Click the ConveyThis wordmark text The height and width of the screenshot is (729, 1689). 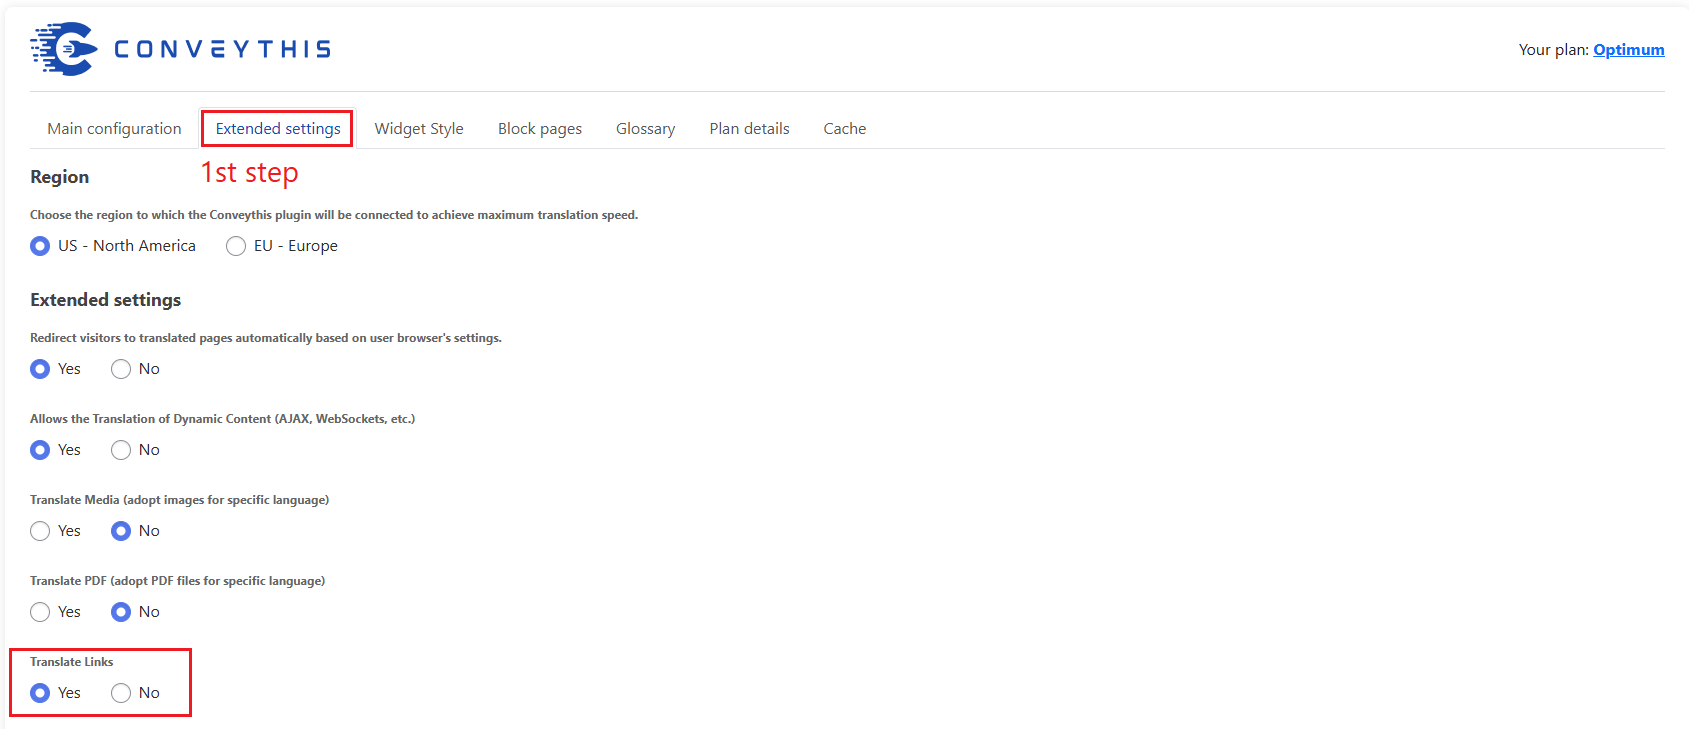coord(222,49)
